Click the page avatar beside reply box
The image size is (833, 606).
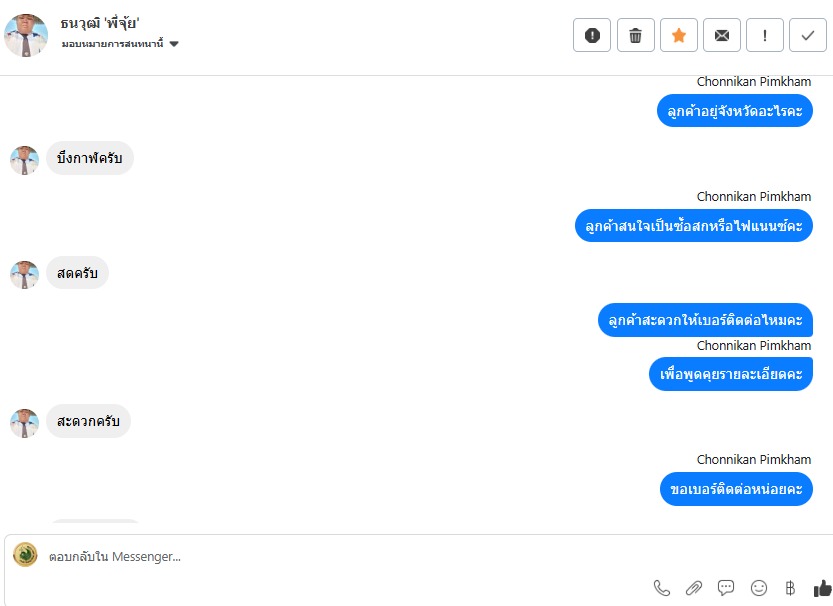point(25,555)
